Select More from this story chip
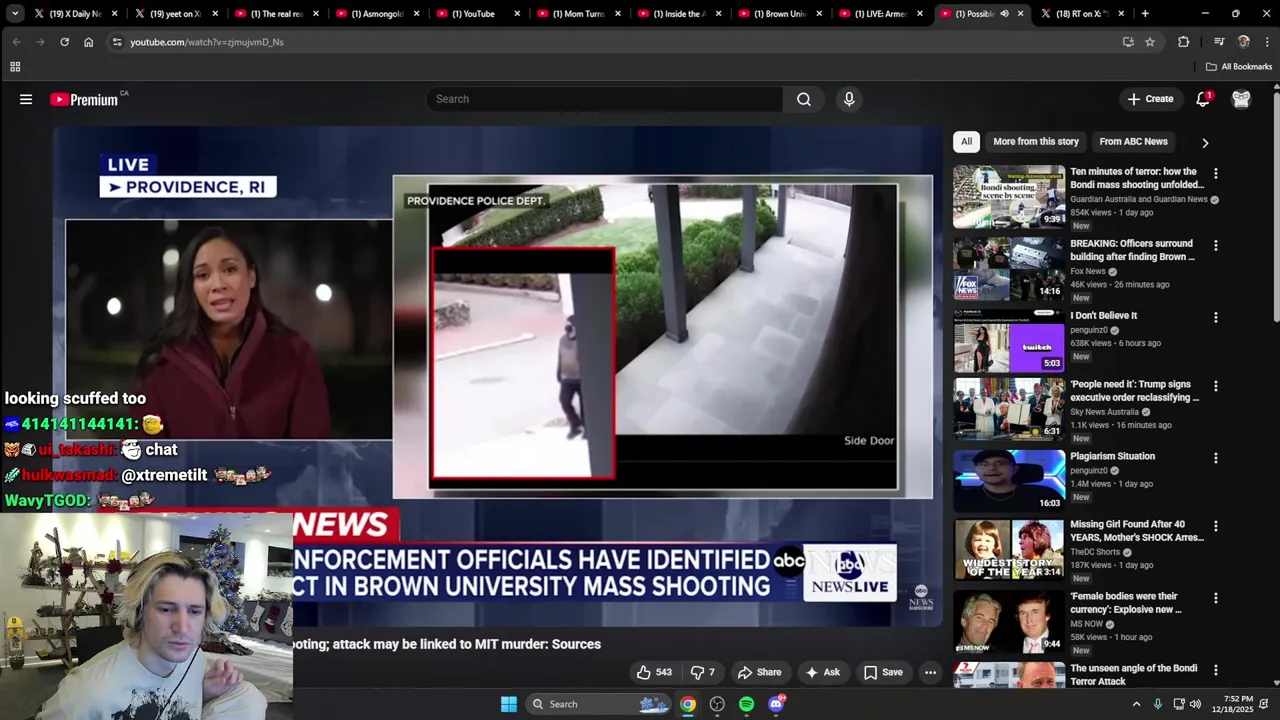This screenshot has height=720, width=1280. pos(1036,142)
